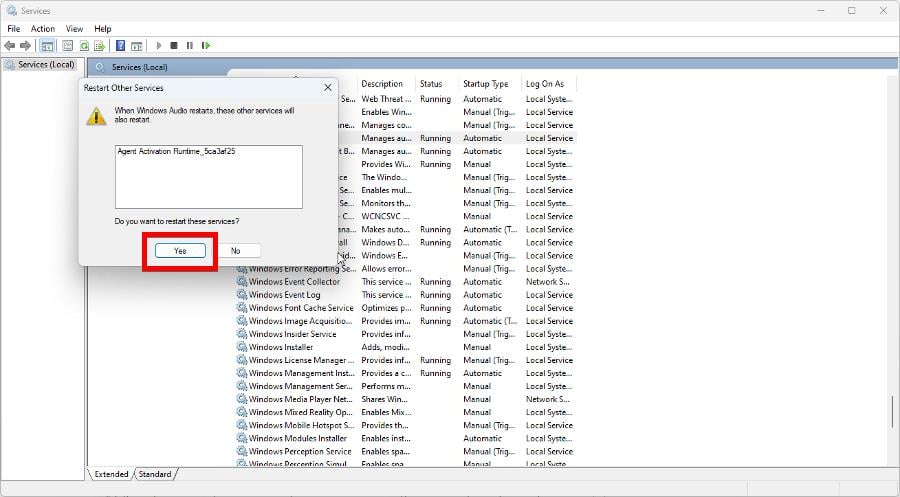Click the "Shares Win..." description cell

pyautogui.click(x=385, y=399)
